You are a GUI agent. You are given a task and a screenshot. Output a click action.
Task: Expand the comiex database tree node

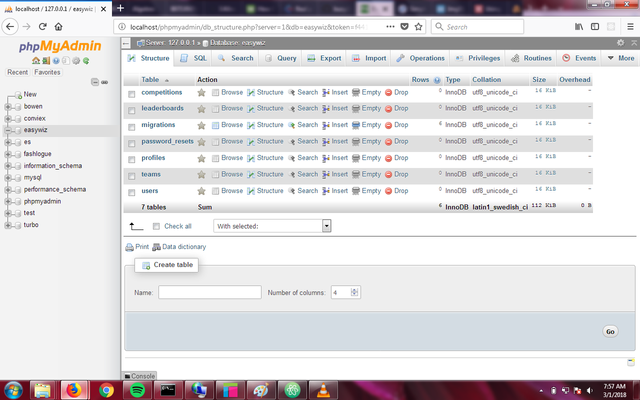(x=8, y=119)
